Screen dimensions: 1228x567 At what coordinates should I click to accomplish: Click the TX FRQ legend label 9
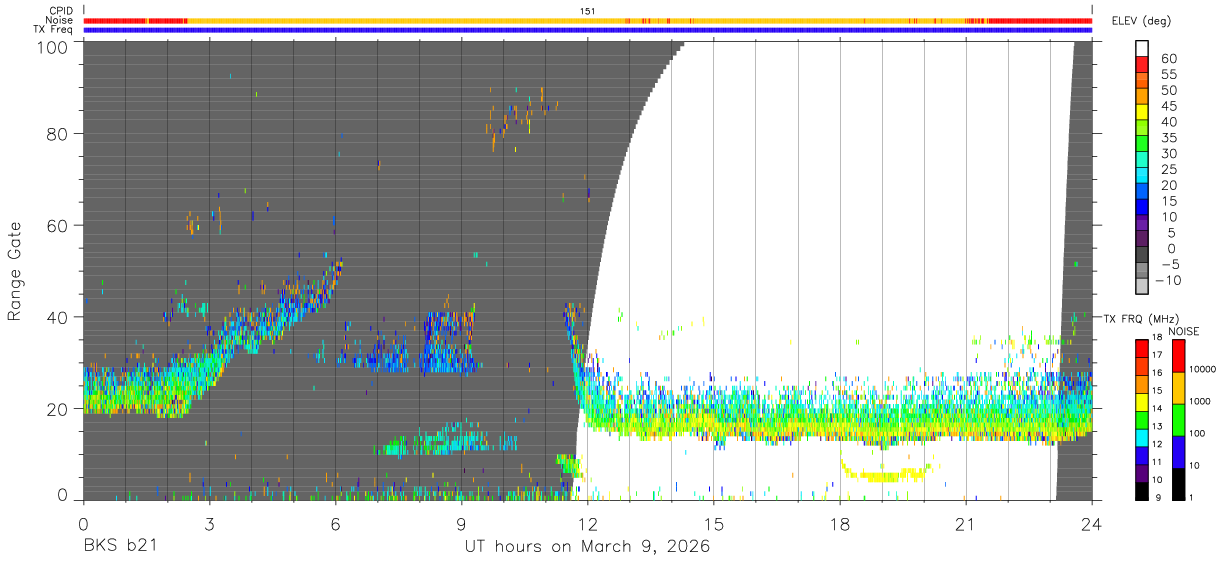tap(1160, 497)
